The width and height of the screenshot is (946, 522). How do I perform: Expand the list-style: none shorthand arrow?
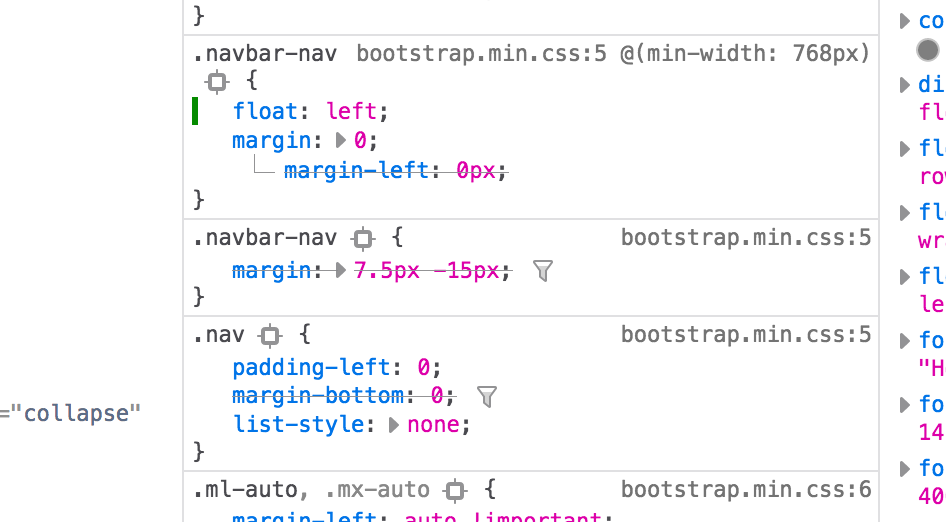click(x=394, y=425)
